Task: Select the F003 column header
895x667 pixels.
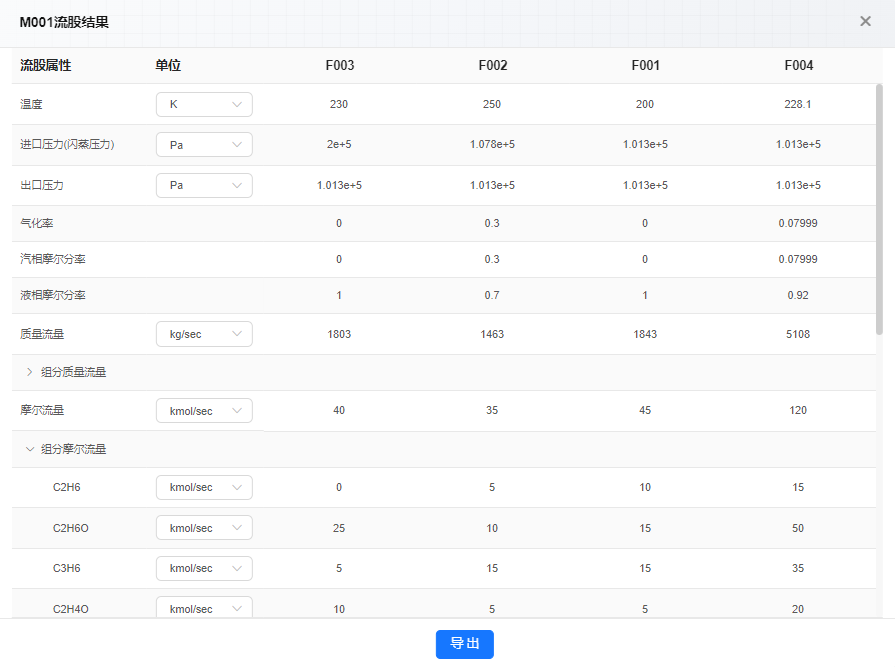Action: point(340,66)
